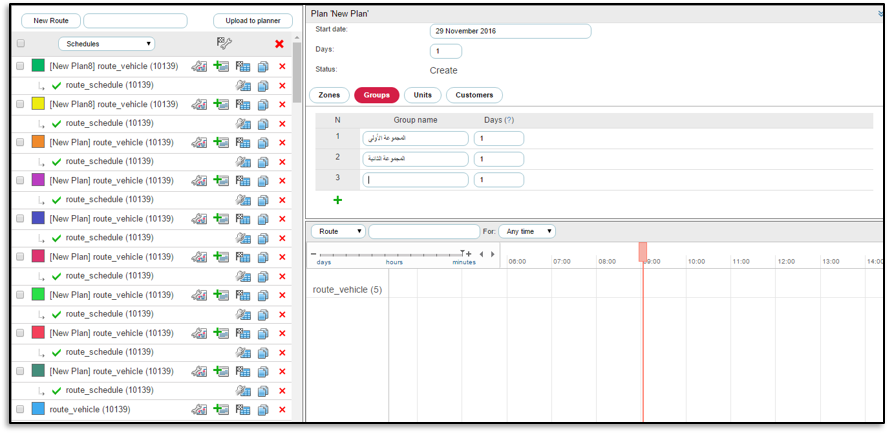Viewport: 888px width, 433px height.
Task: Add schedule to light blue route_vehicle route
Action: tap(221, 409)
